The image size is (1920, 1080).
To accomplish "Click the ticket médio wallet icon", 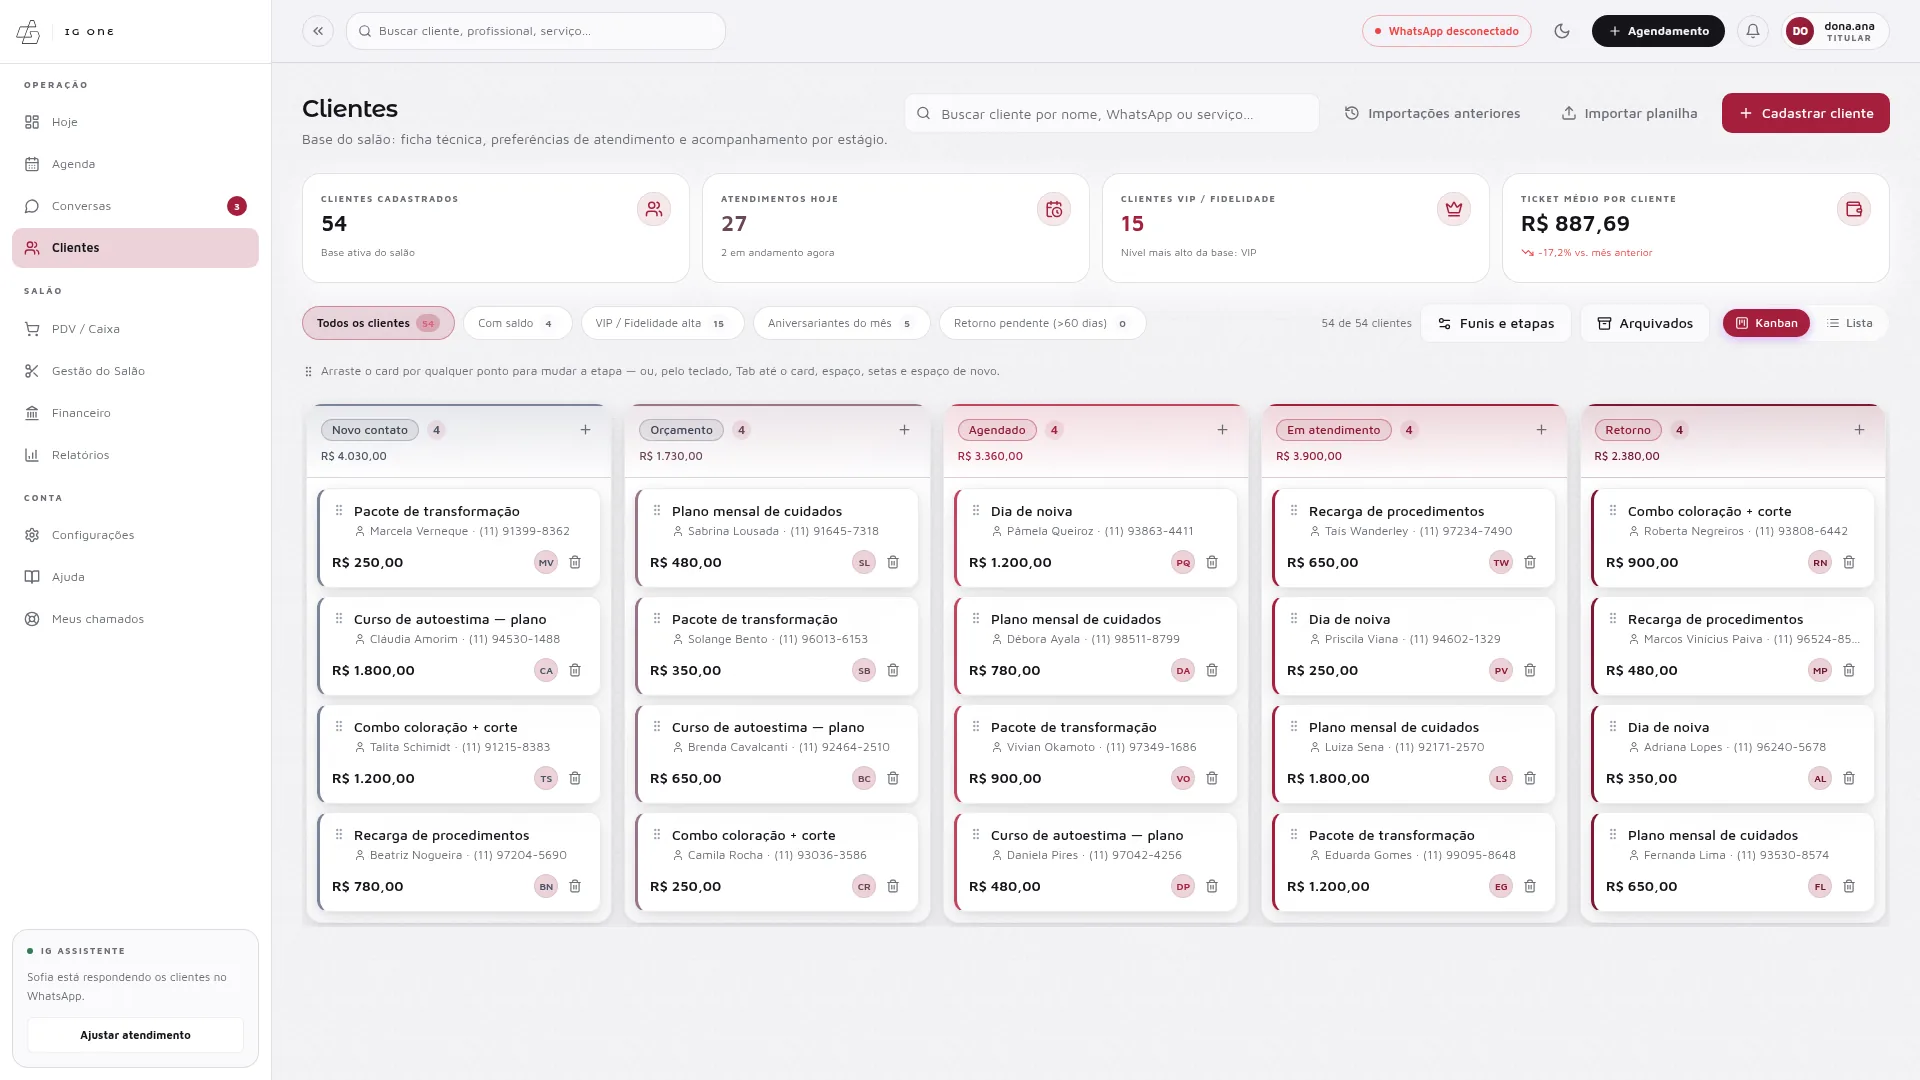I will (1854, 209).
